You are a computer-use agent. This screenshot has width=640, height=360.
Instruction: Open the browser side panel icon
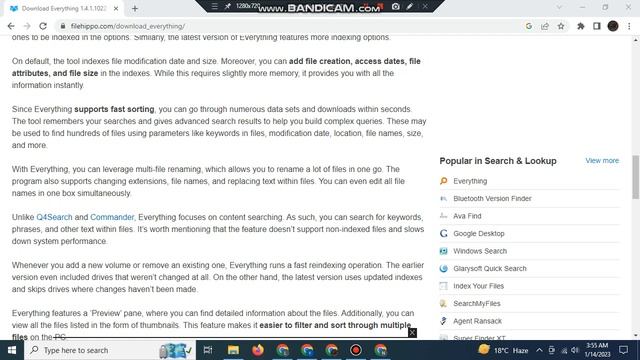coord(597,26)
